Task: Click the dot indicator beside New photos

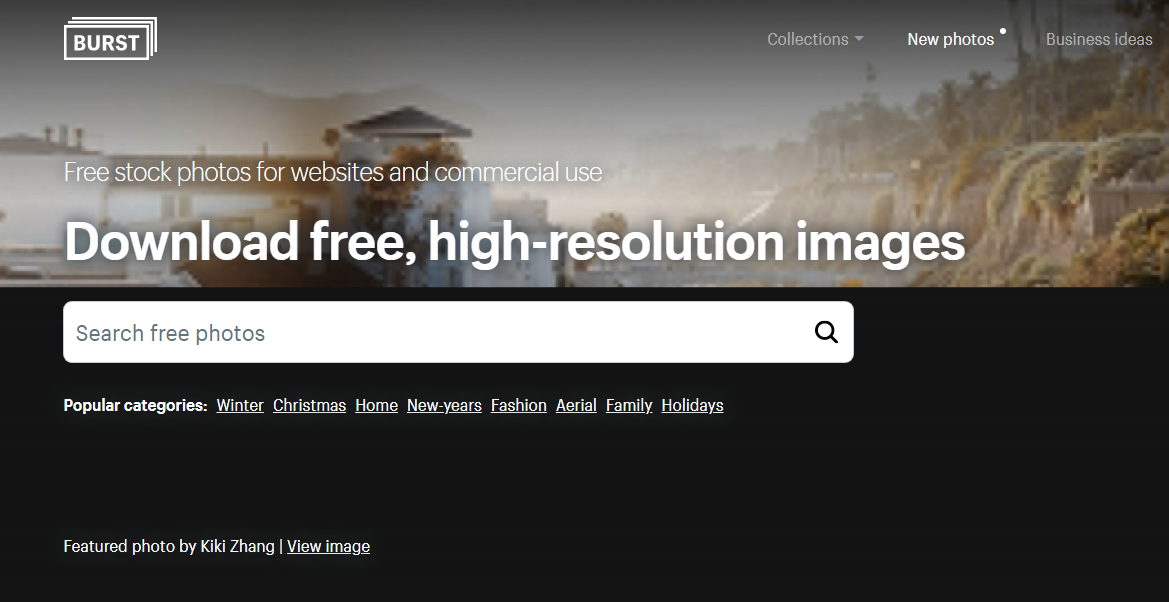Action: tap(1003, 31)
